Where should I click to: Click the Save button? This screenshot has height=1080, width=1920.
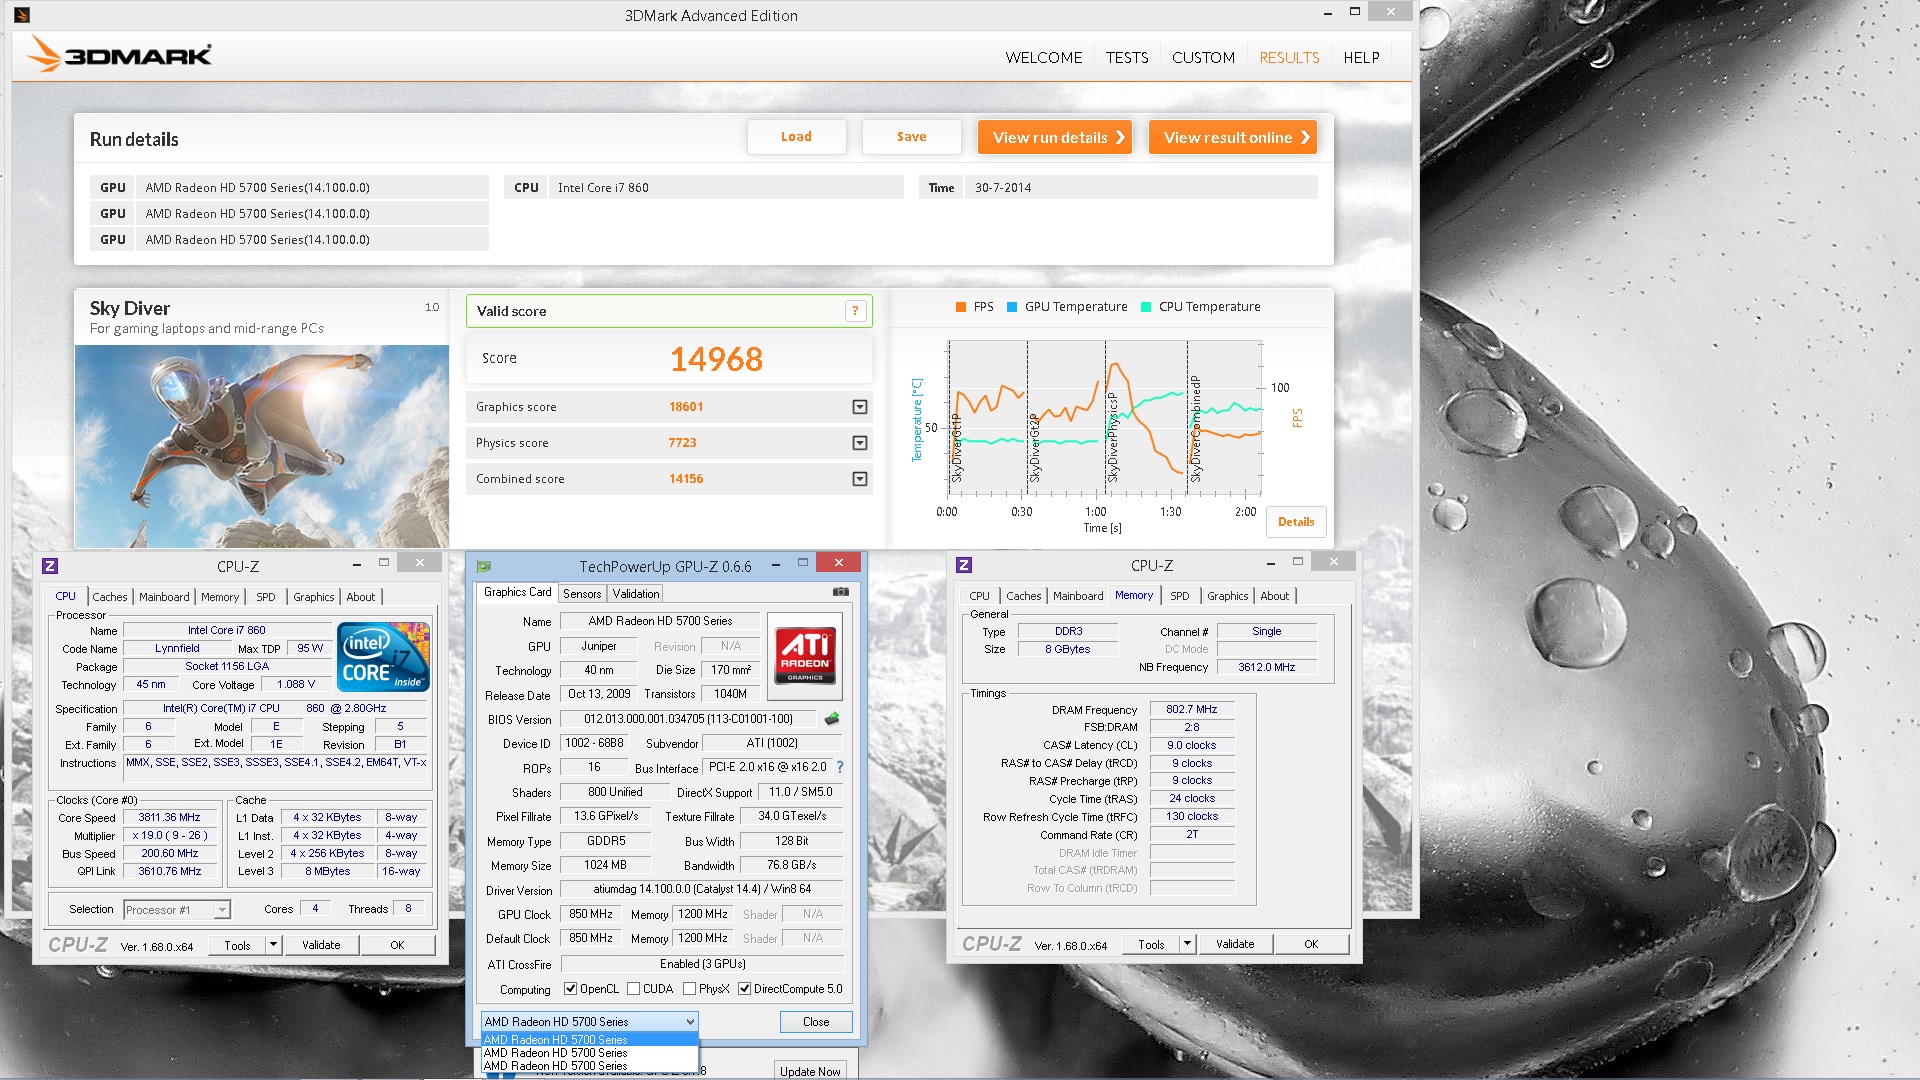pos(911,137)
